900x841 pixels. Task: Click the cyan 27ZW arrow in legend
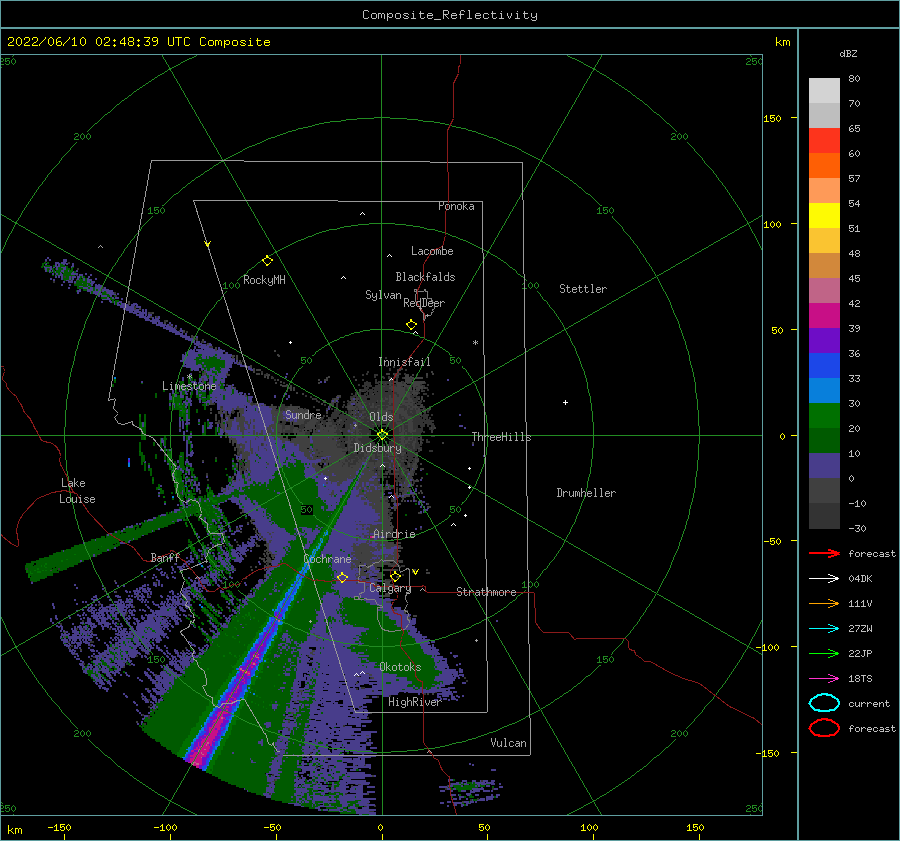pos(824,629)
